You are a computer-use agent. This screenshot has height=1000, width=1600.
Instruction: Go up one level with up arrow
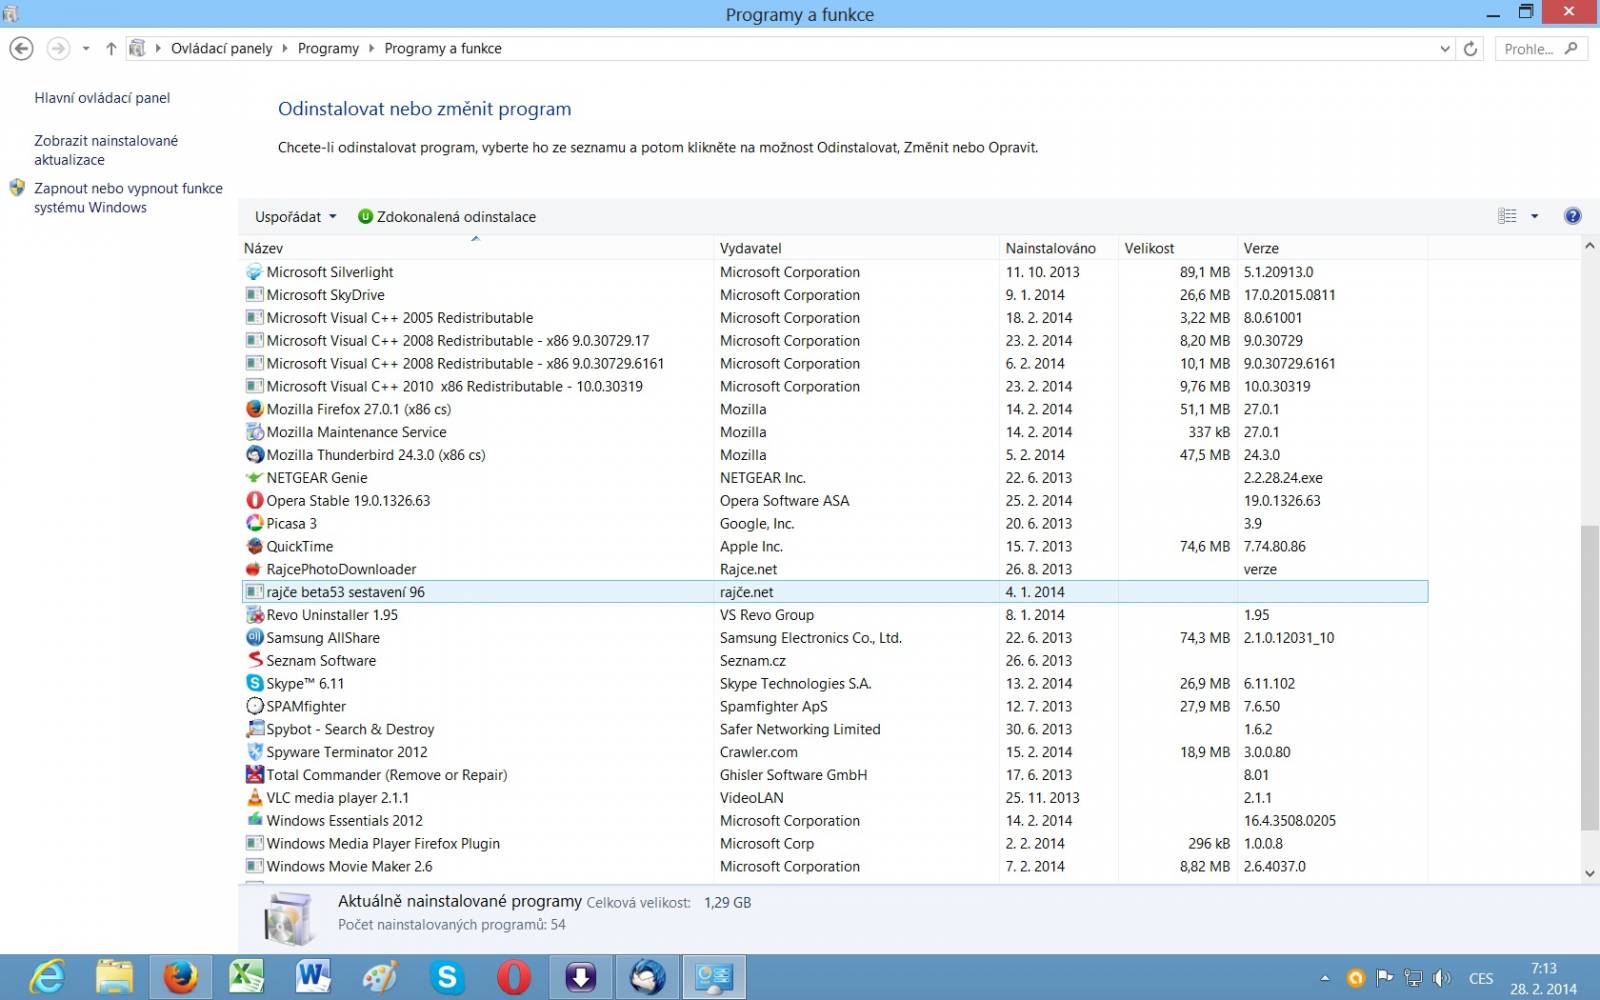click(111, 49)
